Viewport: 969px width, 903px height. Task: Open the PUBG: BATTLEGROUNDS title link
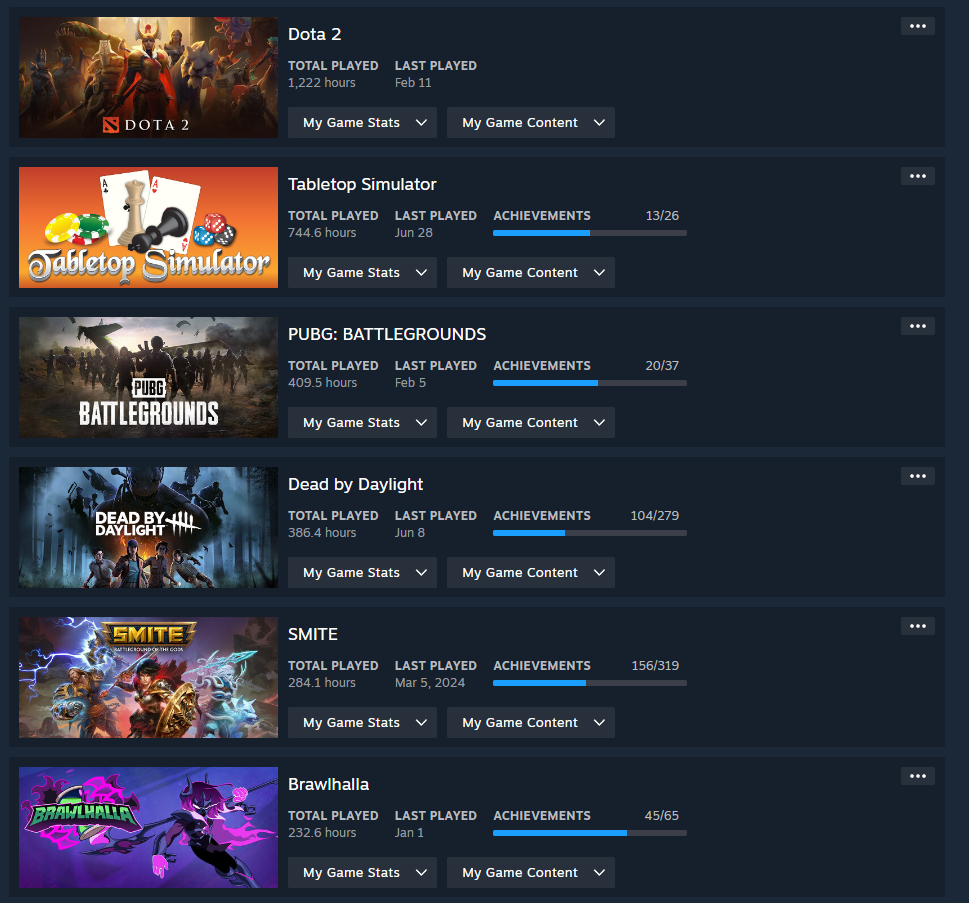387,334
